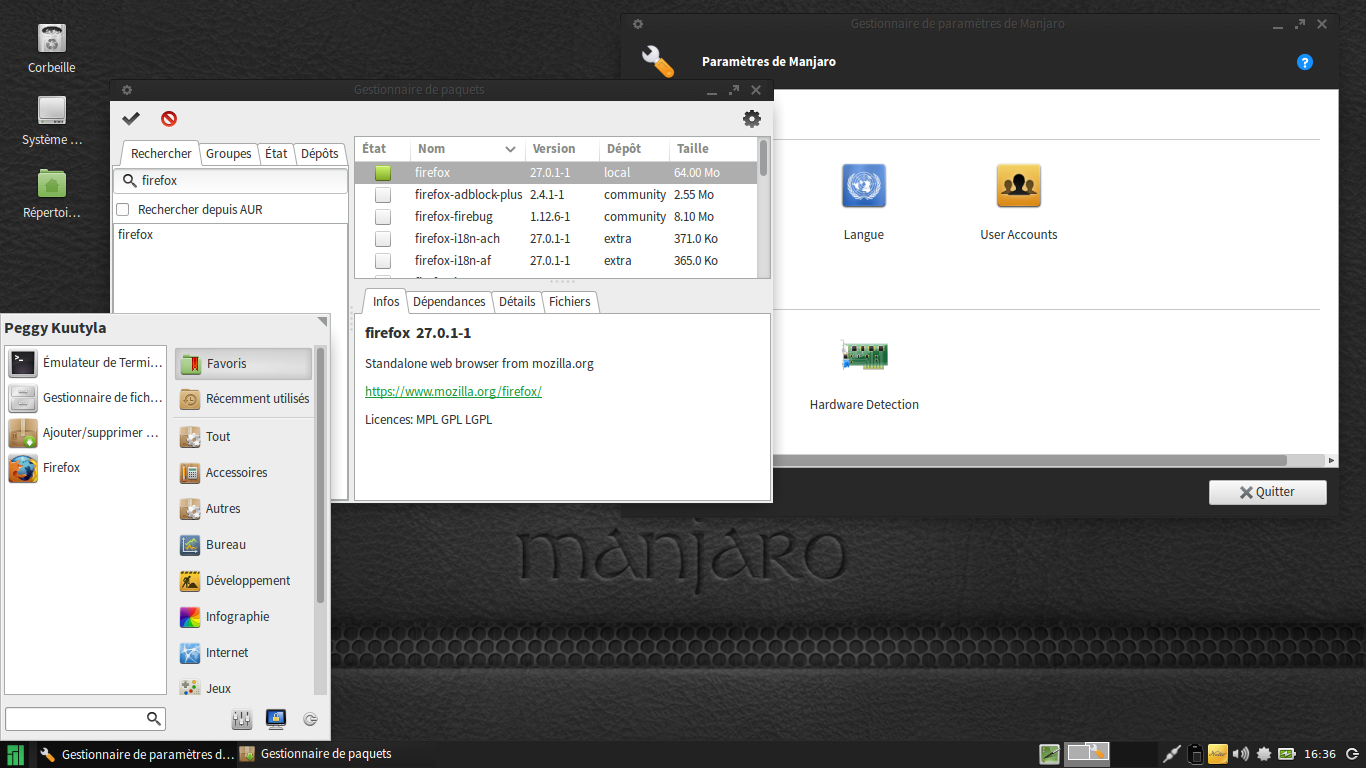Click the lock screen icon in menu footer
Screen dimensions: 1366x768
click(x=276, y=719)
